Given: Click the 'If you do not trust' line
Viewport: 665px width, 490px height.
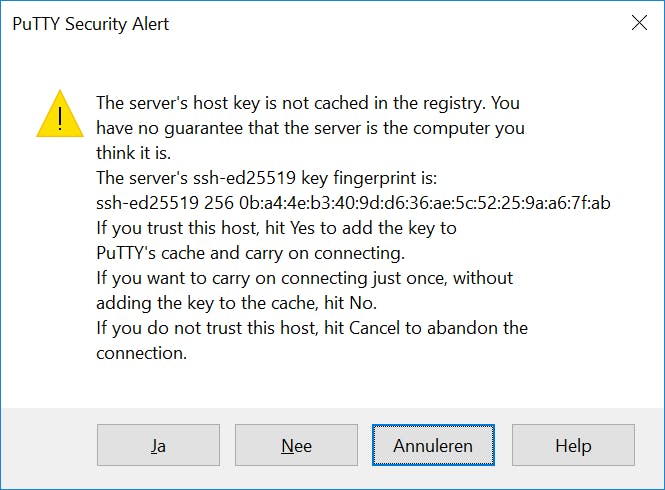Looking at the screenshot, I should point(312,328).
